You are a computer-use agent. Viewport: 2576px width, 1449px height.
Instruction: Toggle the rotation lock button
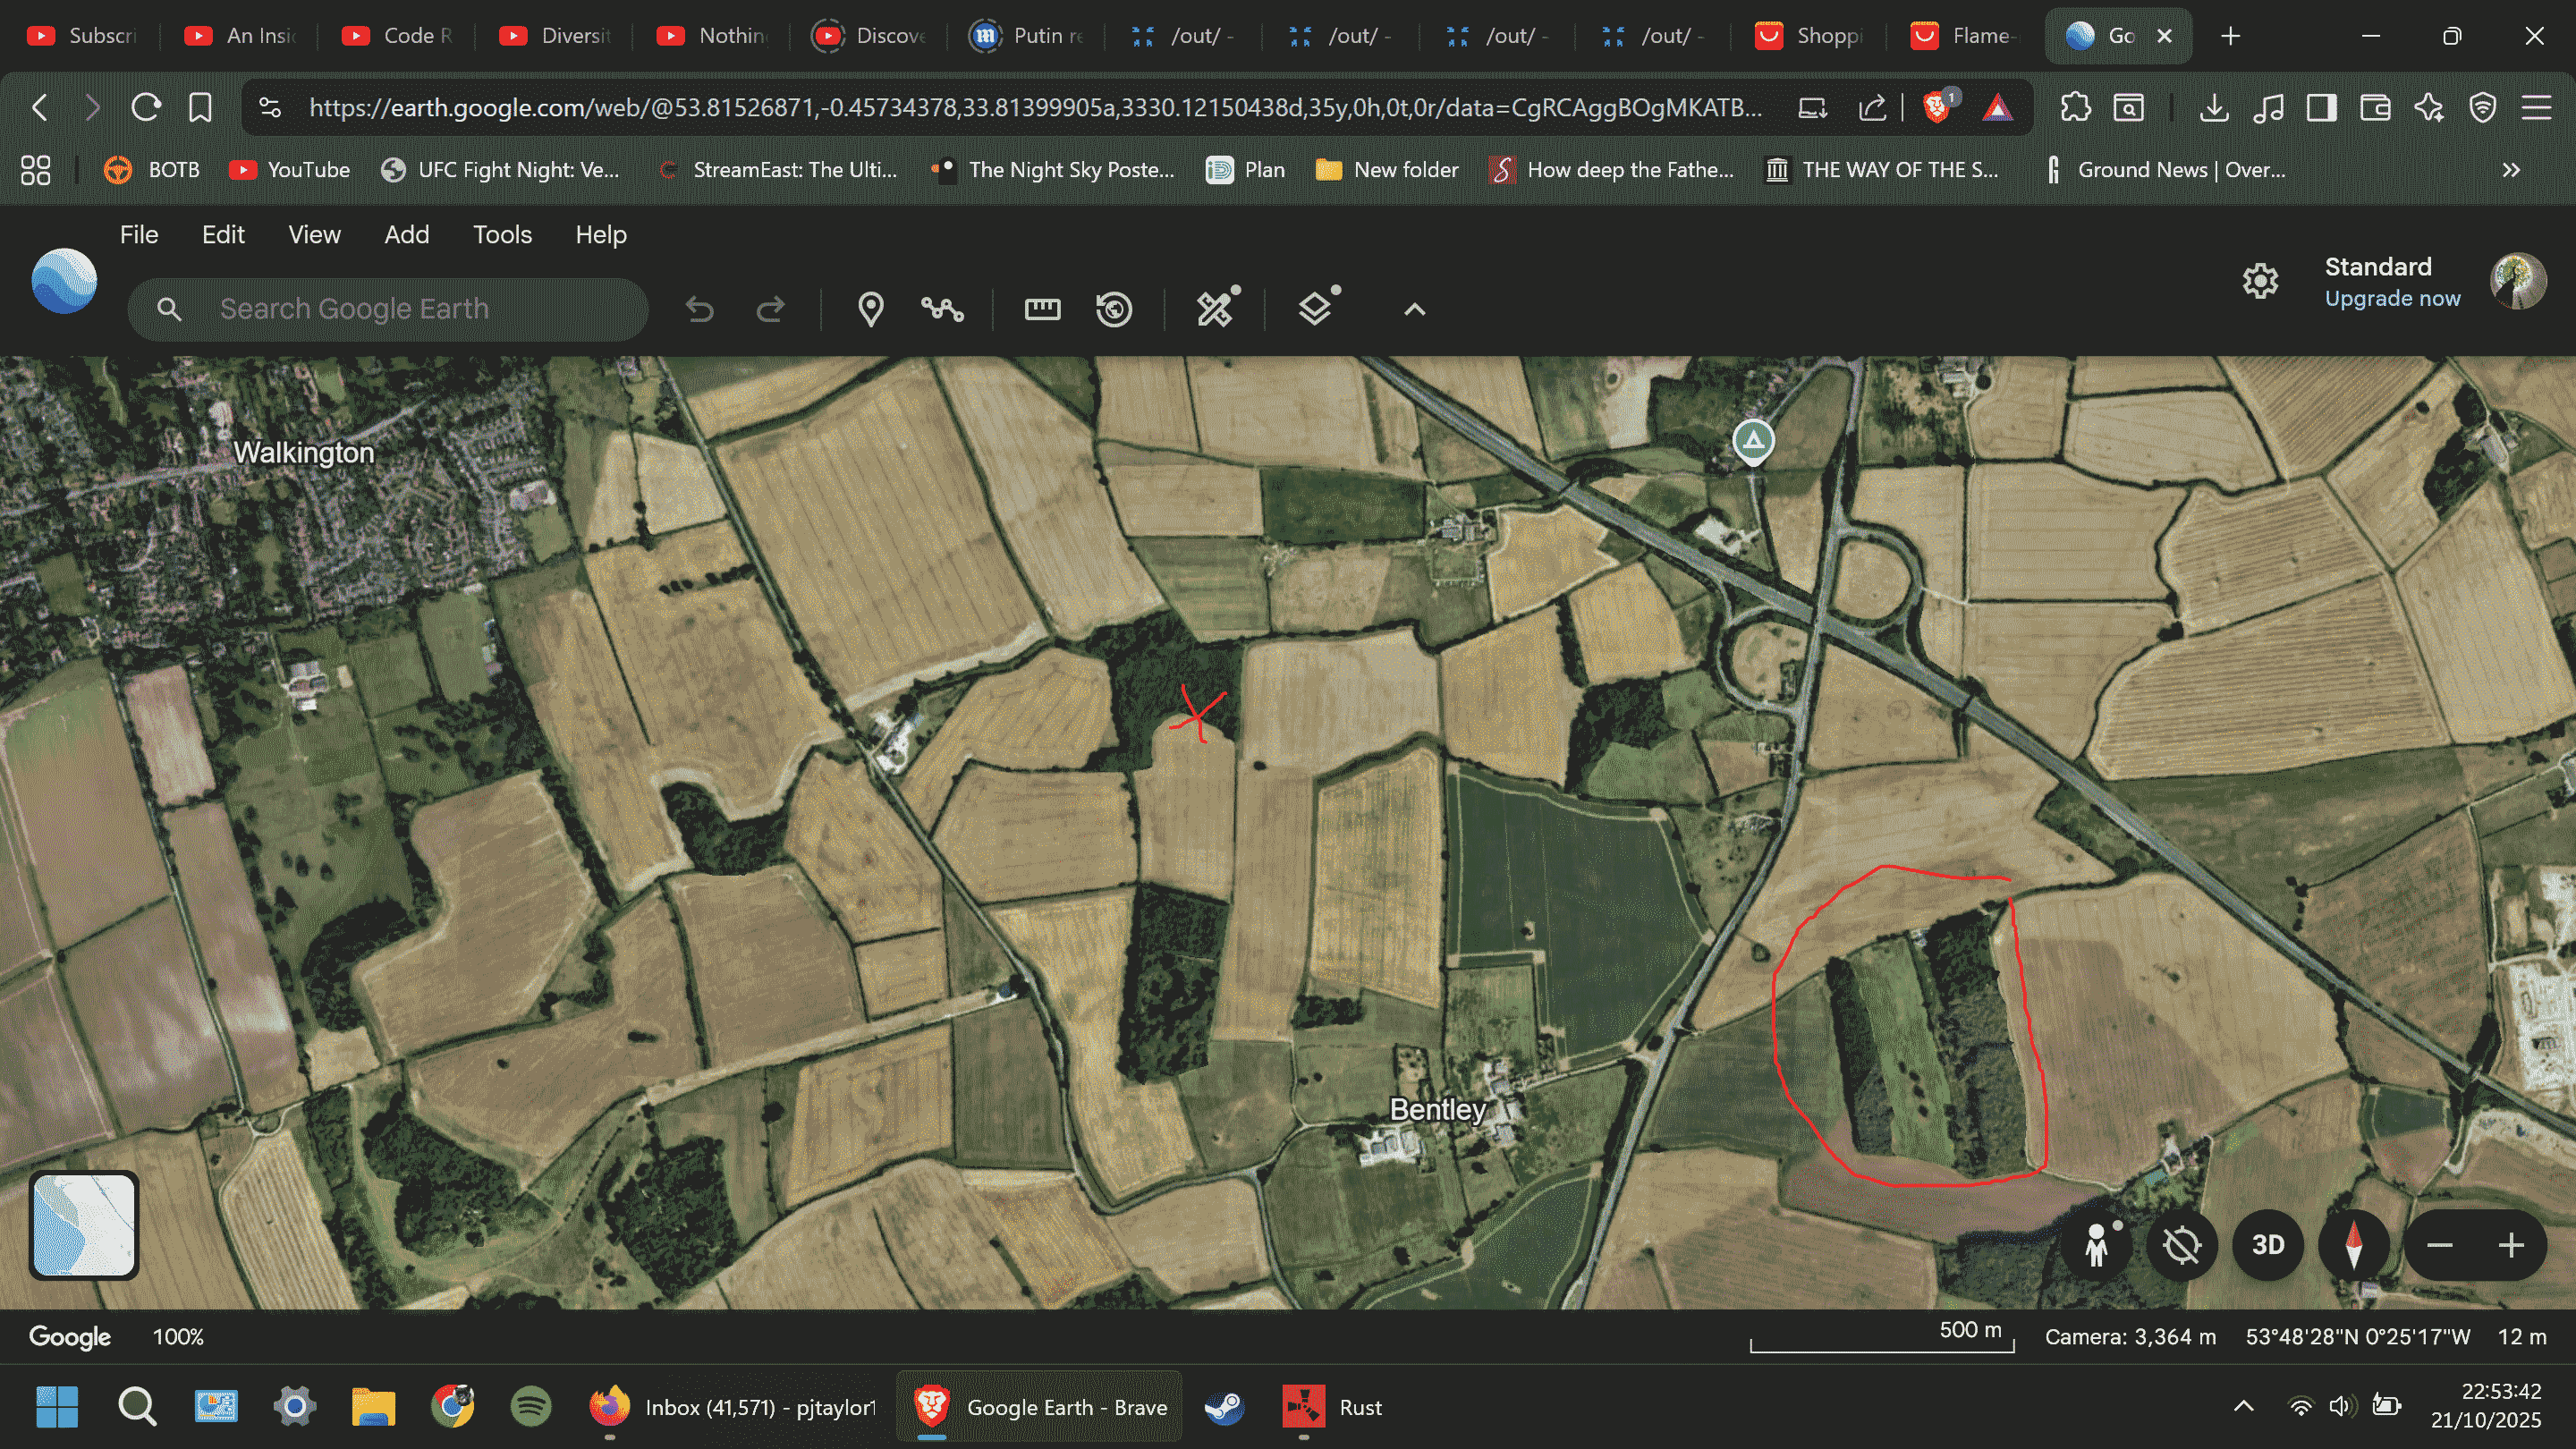click(x=2182, y=1245)
